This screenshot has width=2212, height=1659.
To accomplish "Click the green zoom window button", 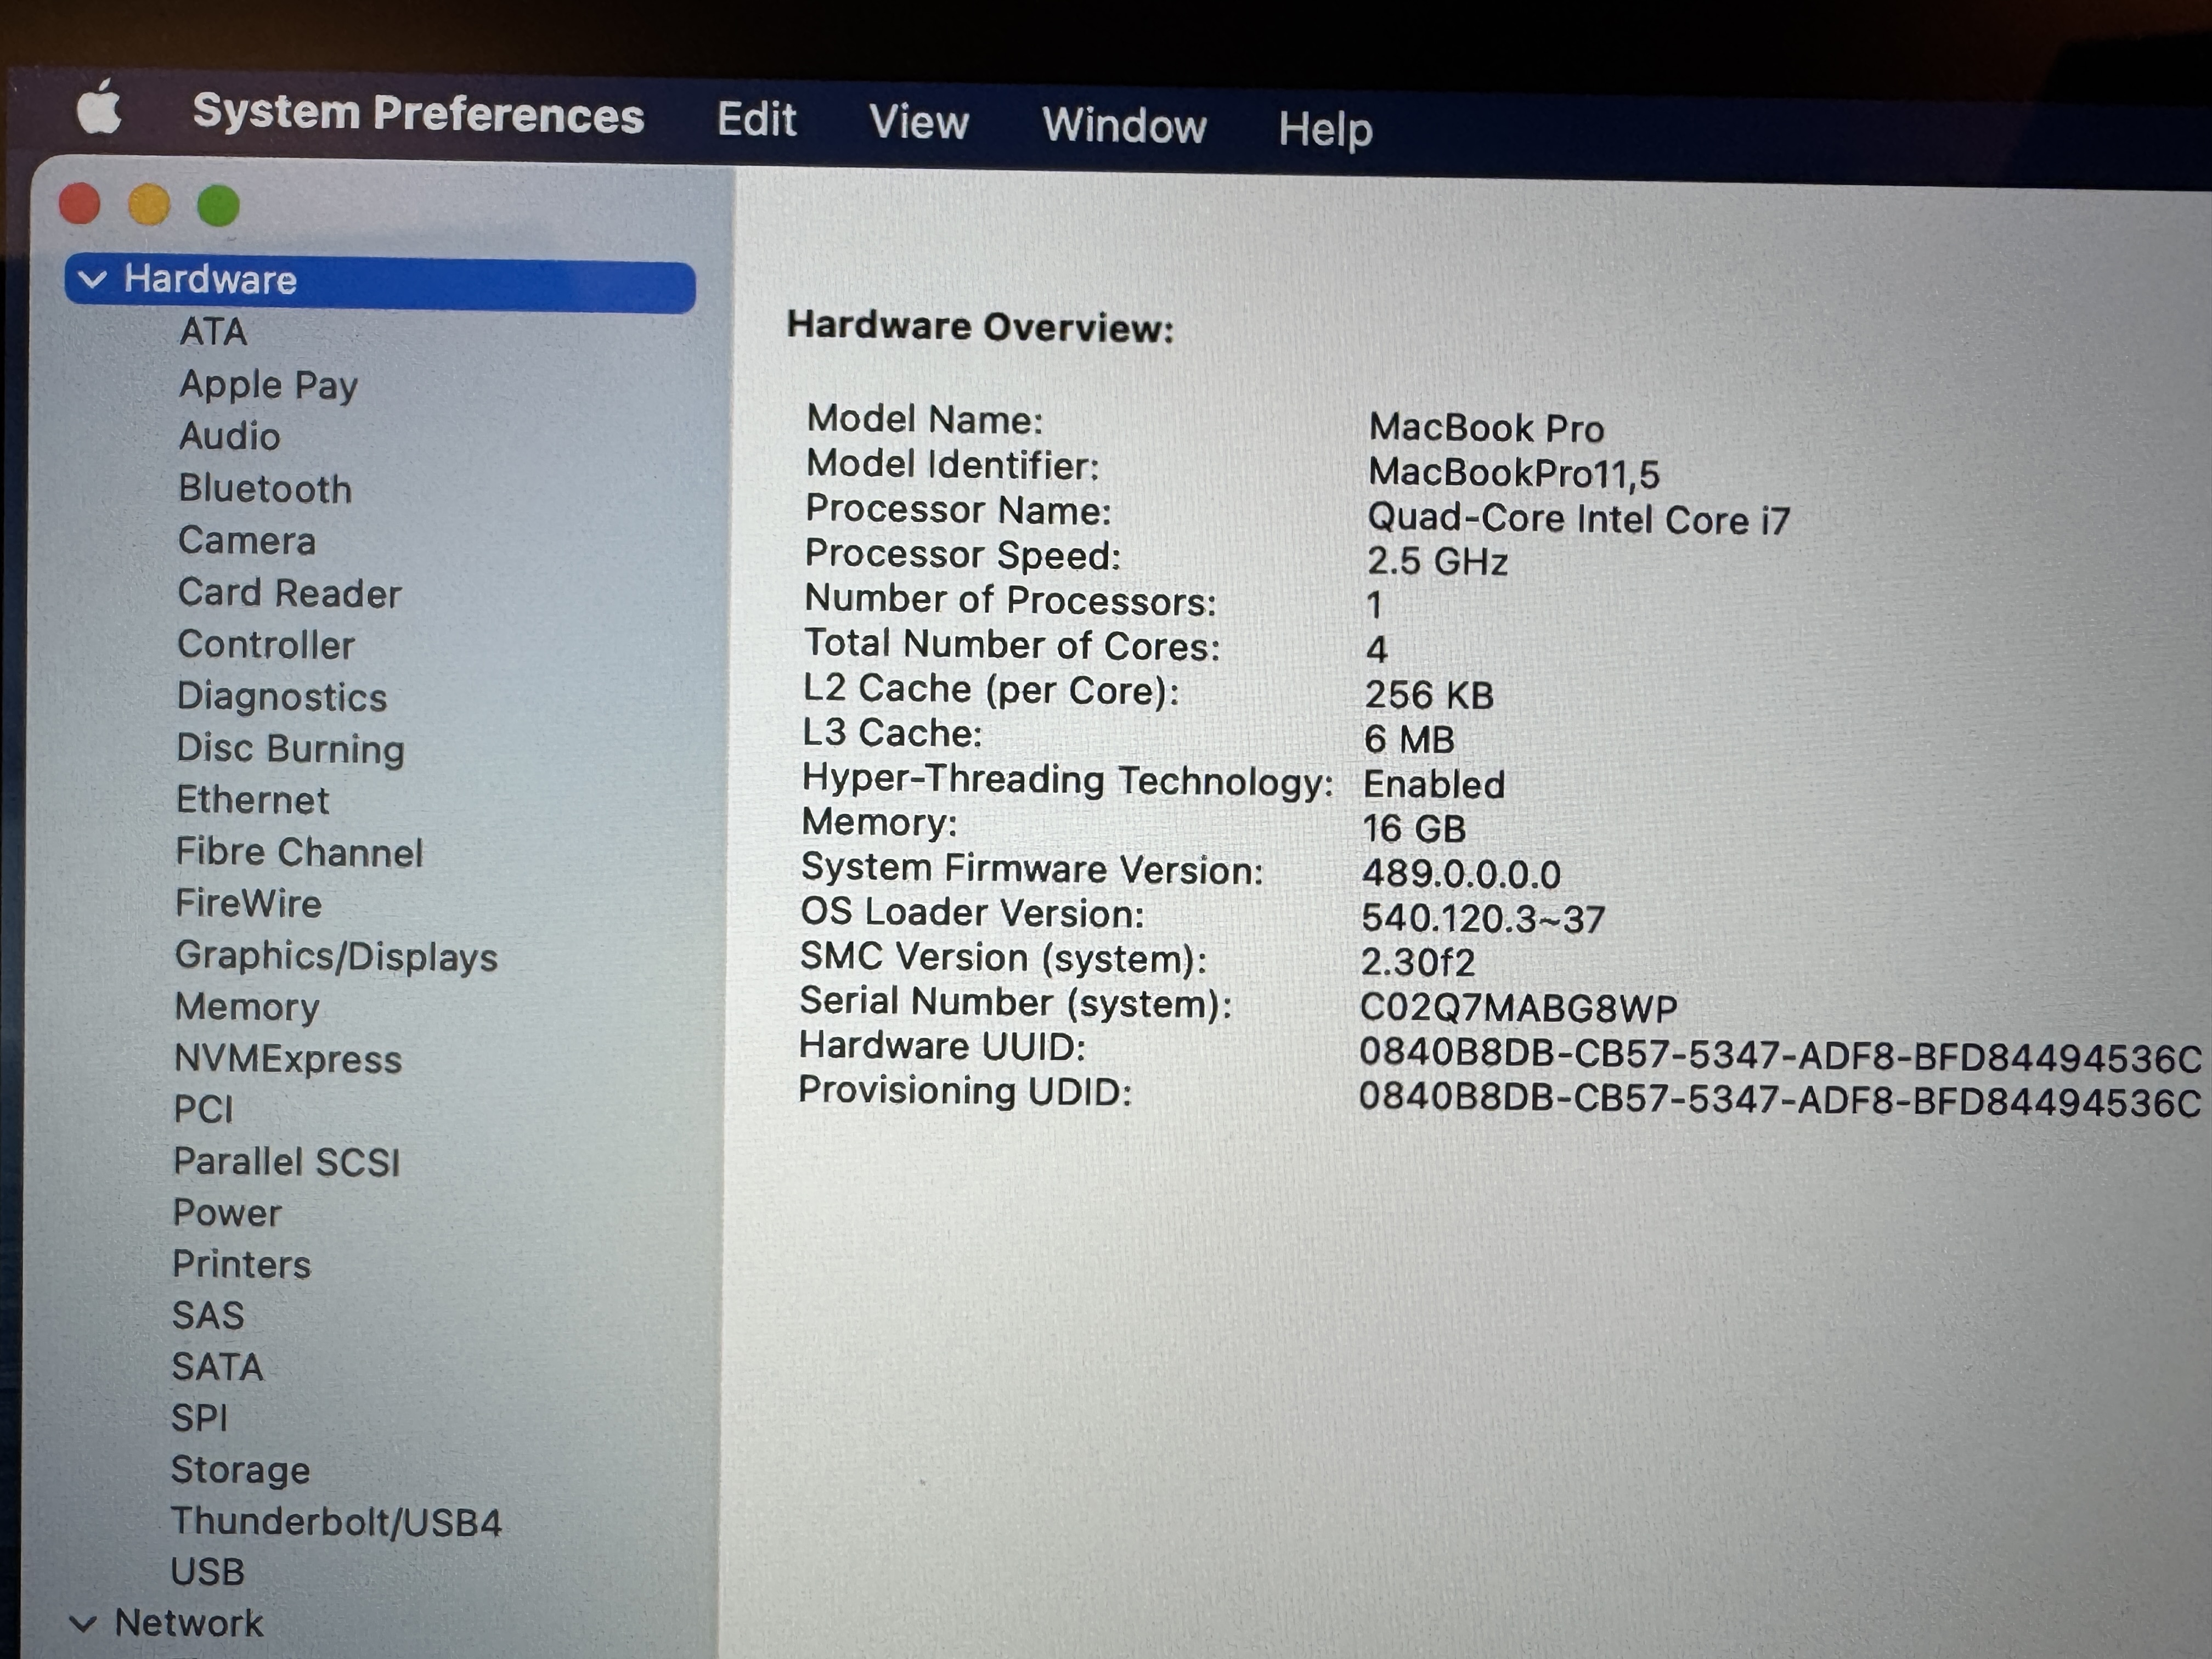I will tap(218, 207).
